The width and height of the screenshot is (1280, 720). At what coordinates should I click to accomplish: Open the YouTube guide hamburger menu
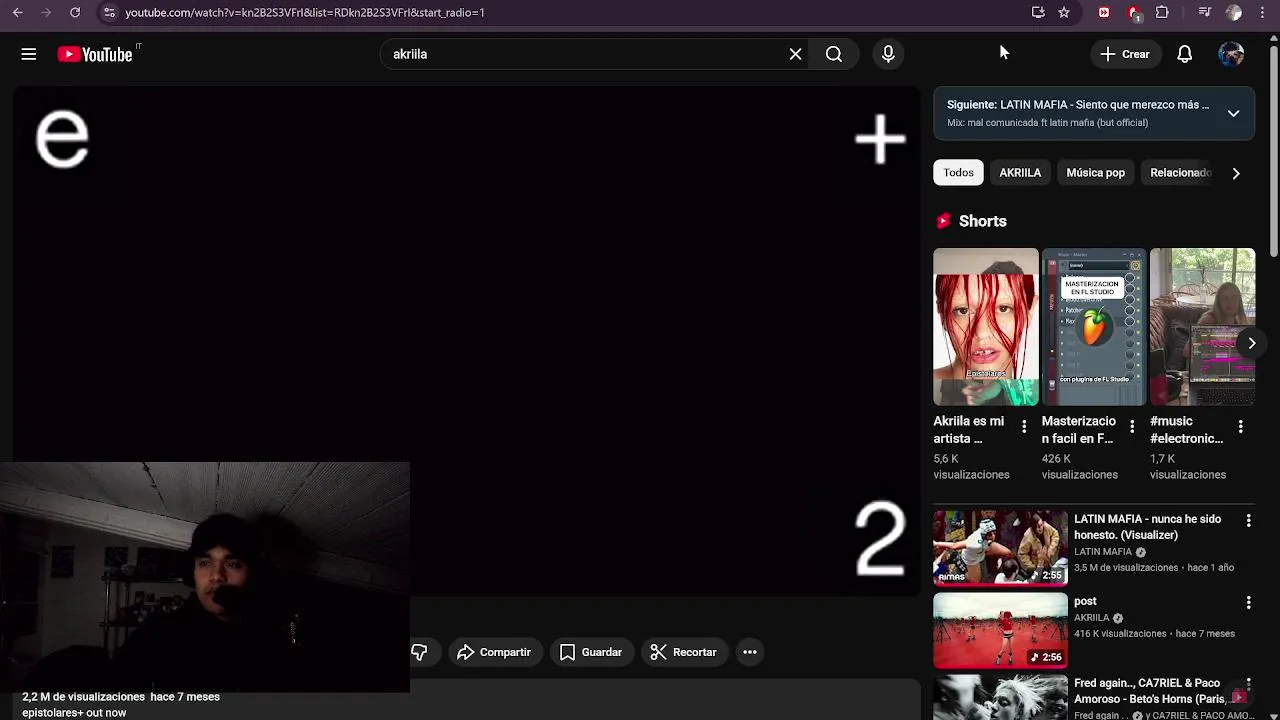[x=29, y=54]
